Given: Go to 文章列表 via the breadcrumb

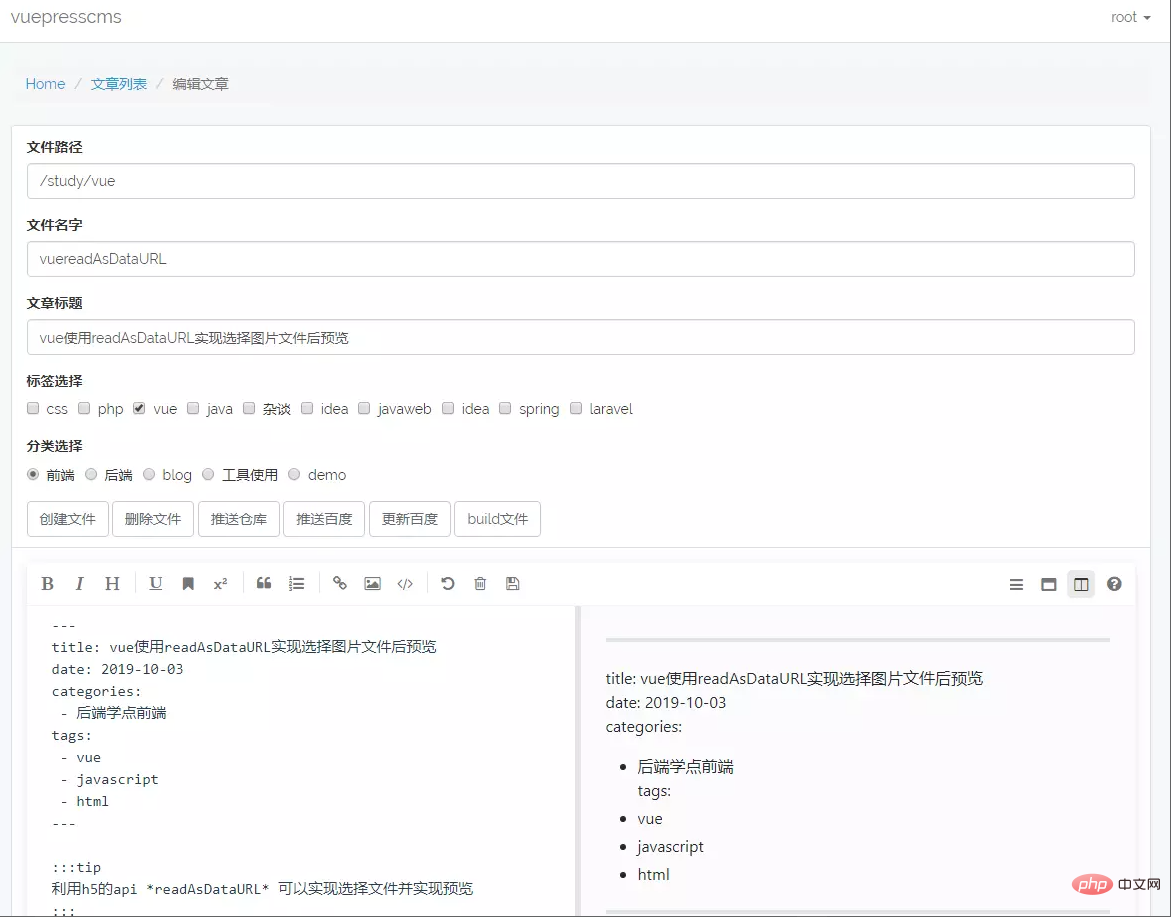Looking at the screenshot, I should [x=118, y=84].
